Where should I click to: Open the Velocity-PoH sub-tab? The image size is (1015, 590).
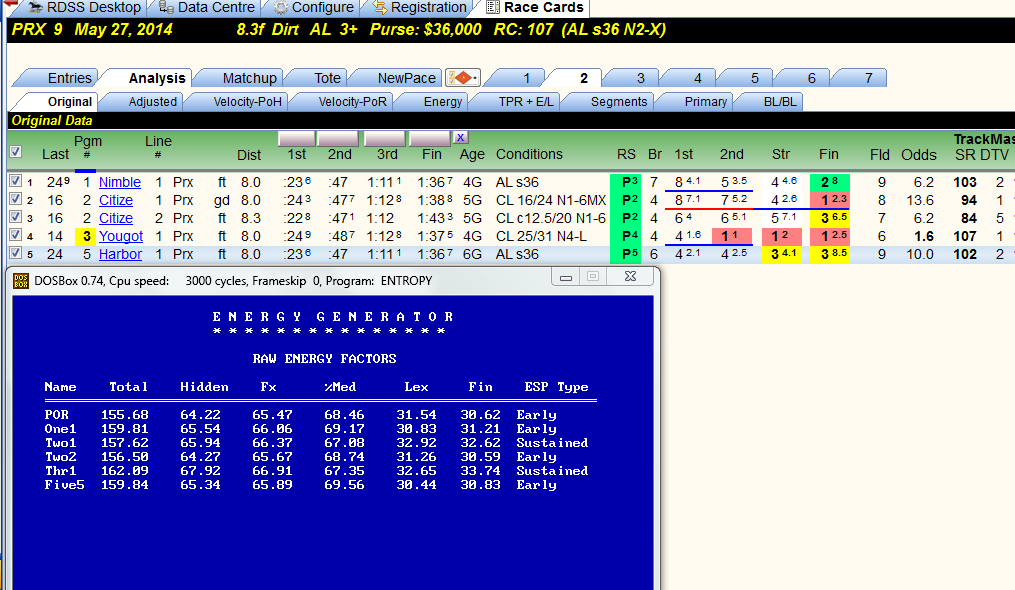(x=237, y=102)
